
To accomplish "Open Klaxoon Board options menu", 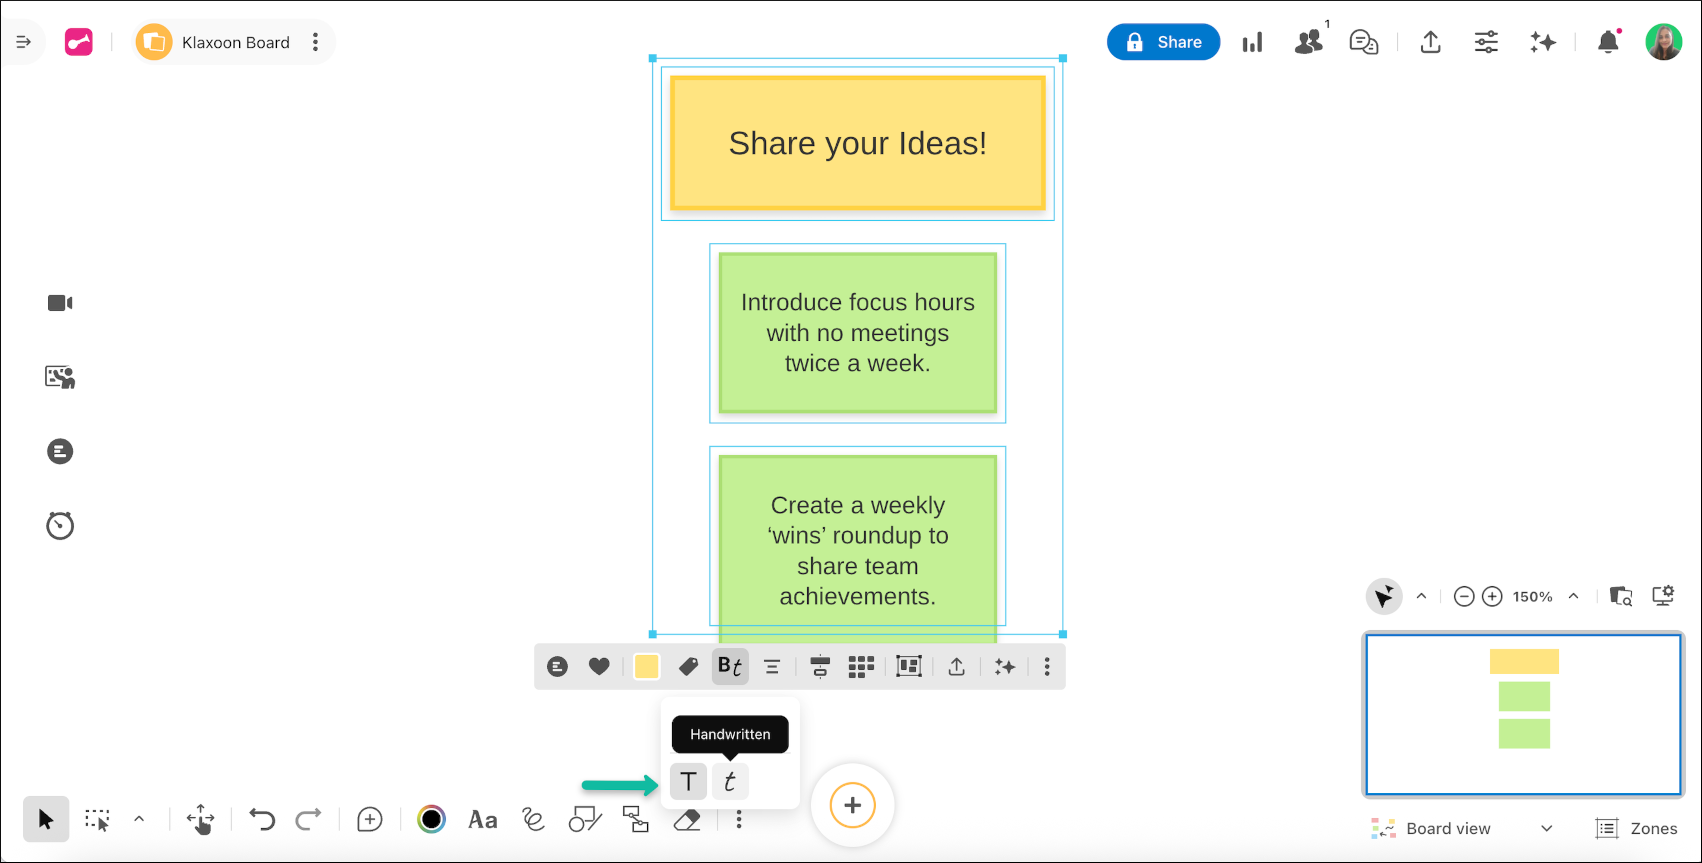I will (316, 42).
